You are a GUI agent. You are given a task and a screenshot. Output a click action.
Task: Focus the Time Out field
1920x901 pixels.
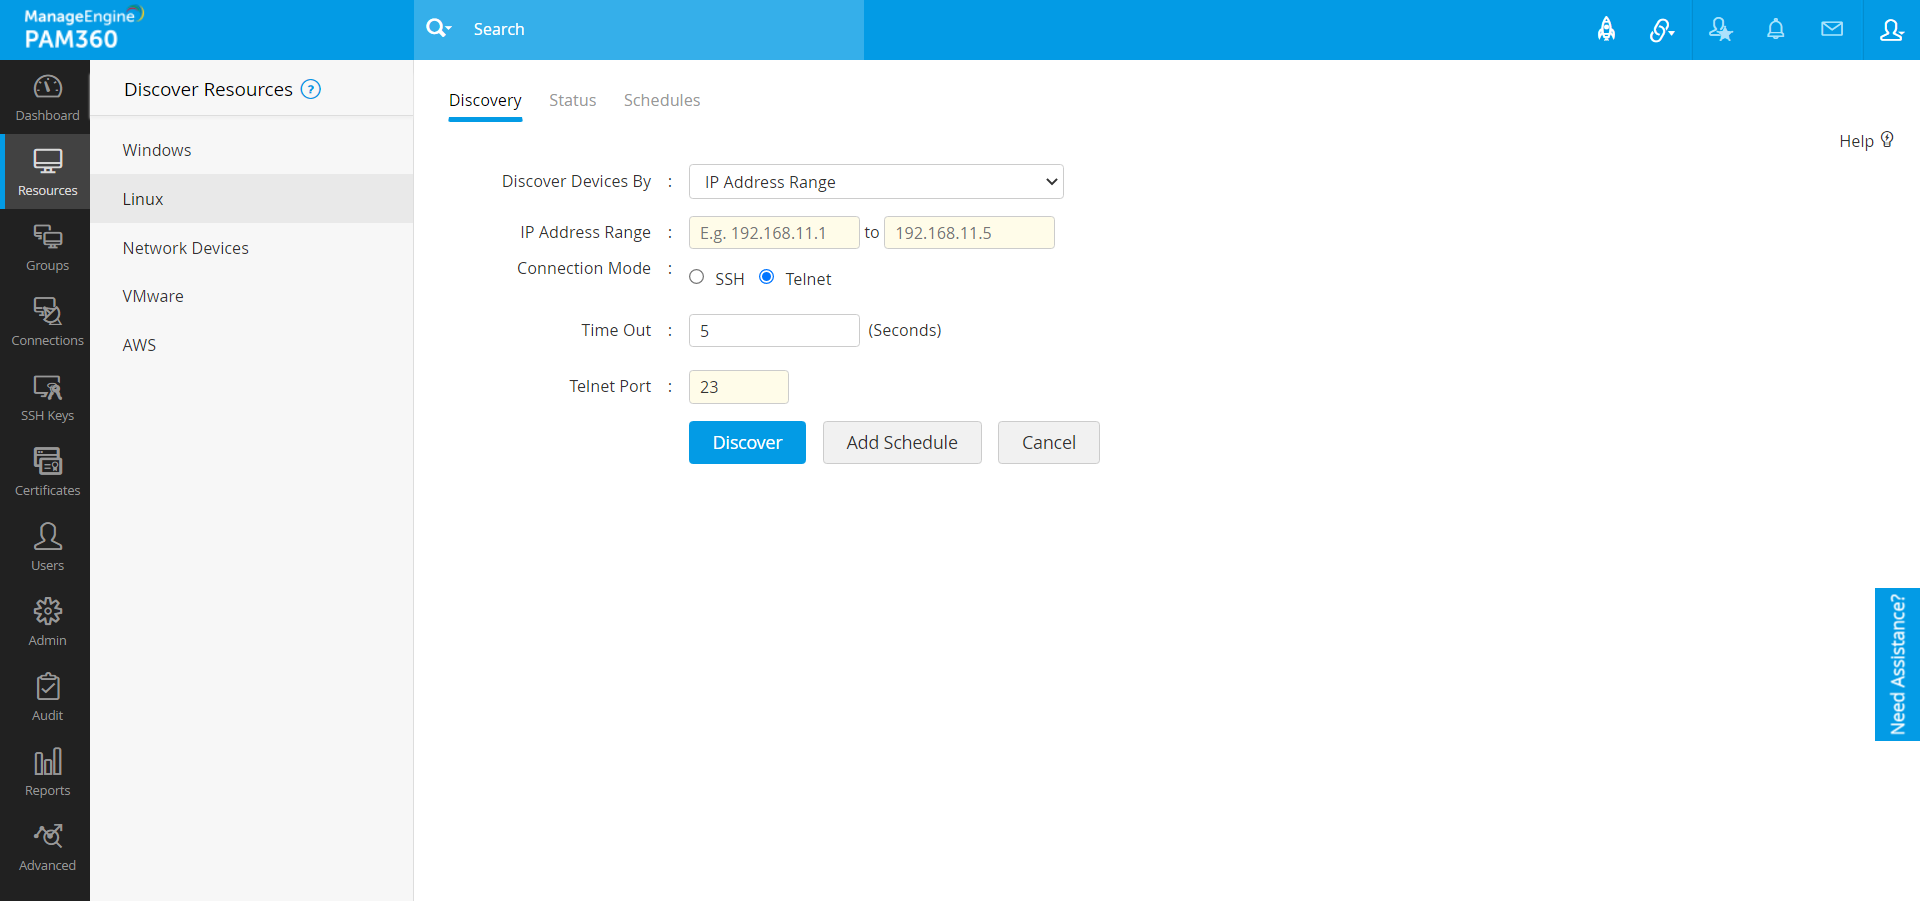pos(774,331)
